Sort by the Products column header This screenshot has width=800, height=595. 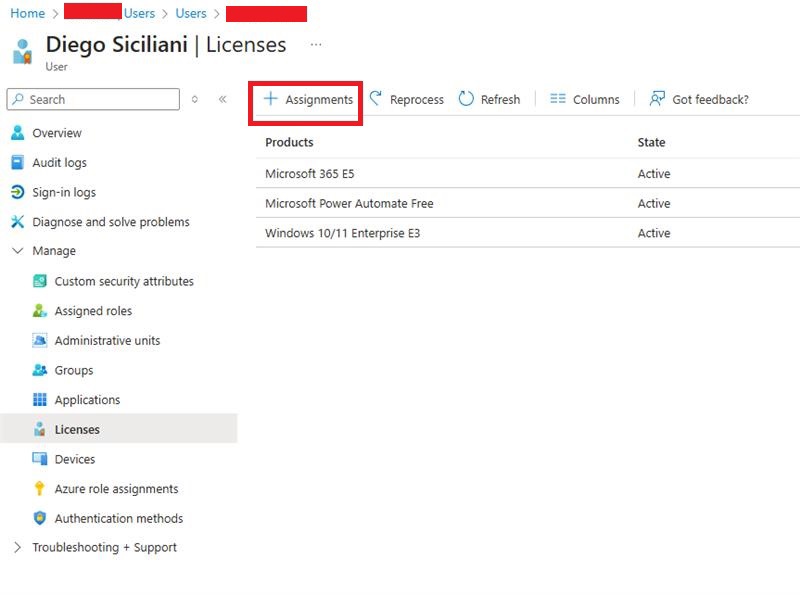tap(289, 142)
